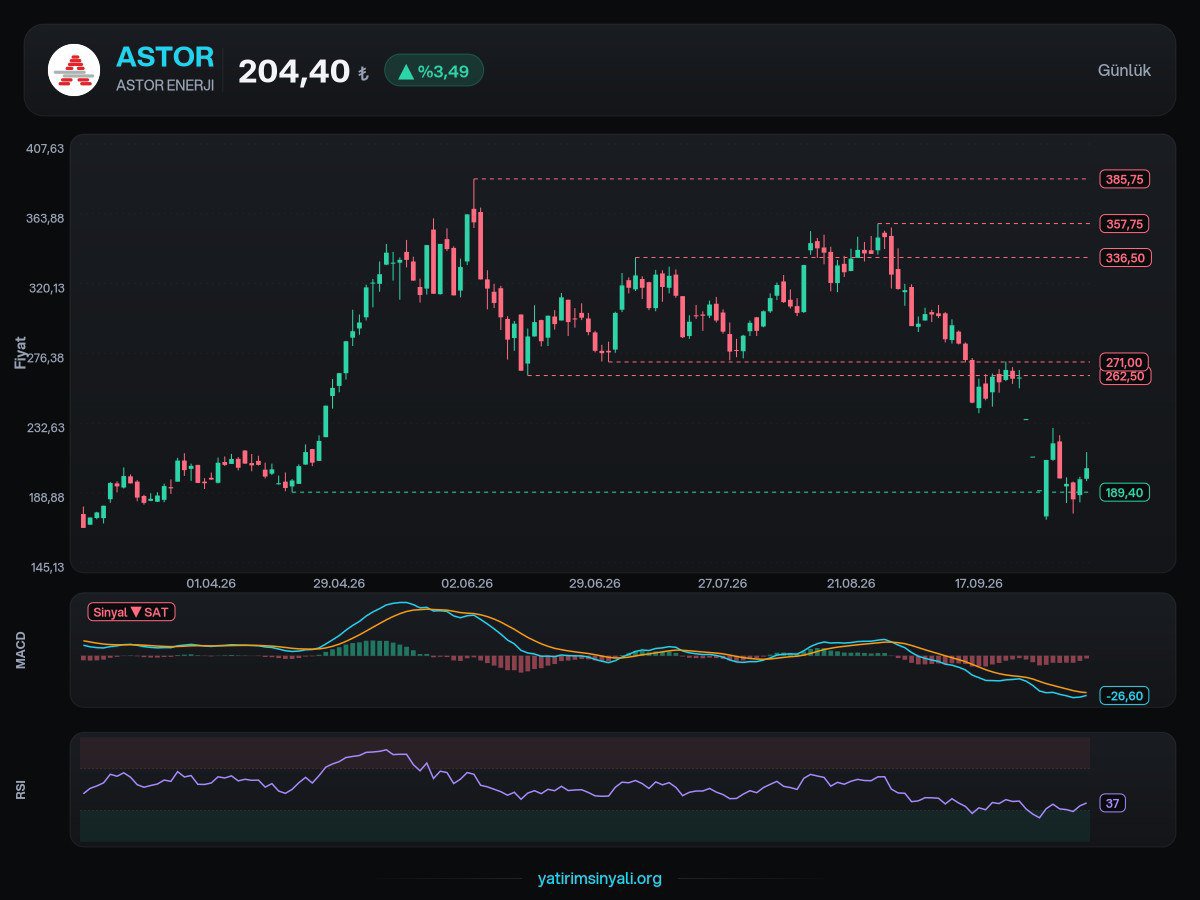Click the 01.04.26 date axis label
Viewport: 1200px width, 900px height.
point(211,583)
